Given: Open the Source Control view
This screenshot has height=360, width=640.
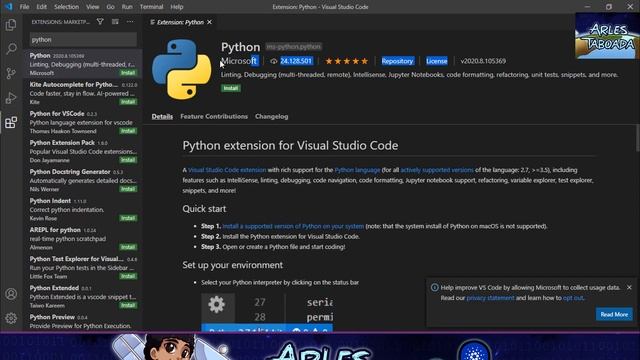Looking at the screenshot, I should point(11,73).
